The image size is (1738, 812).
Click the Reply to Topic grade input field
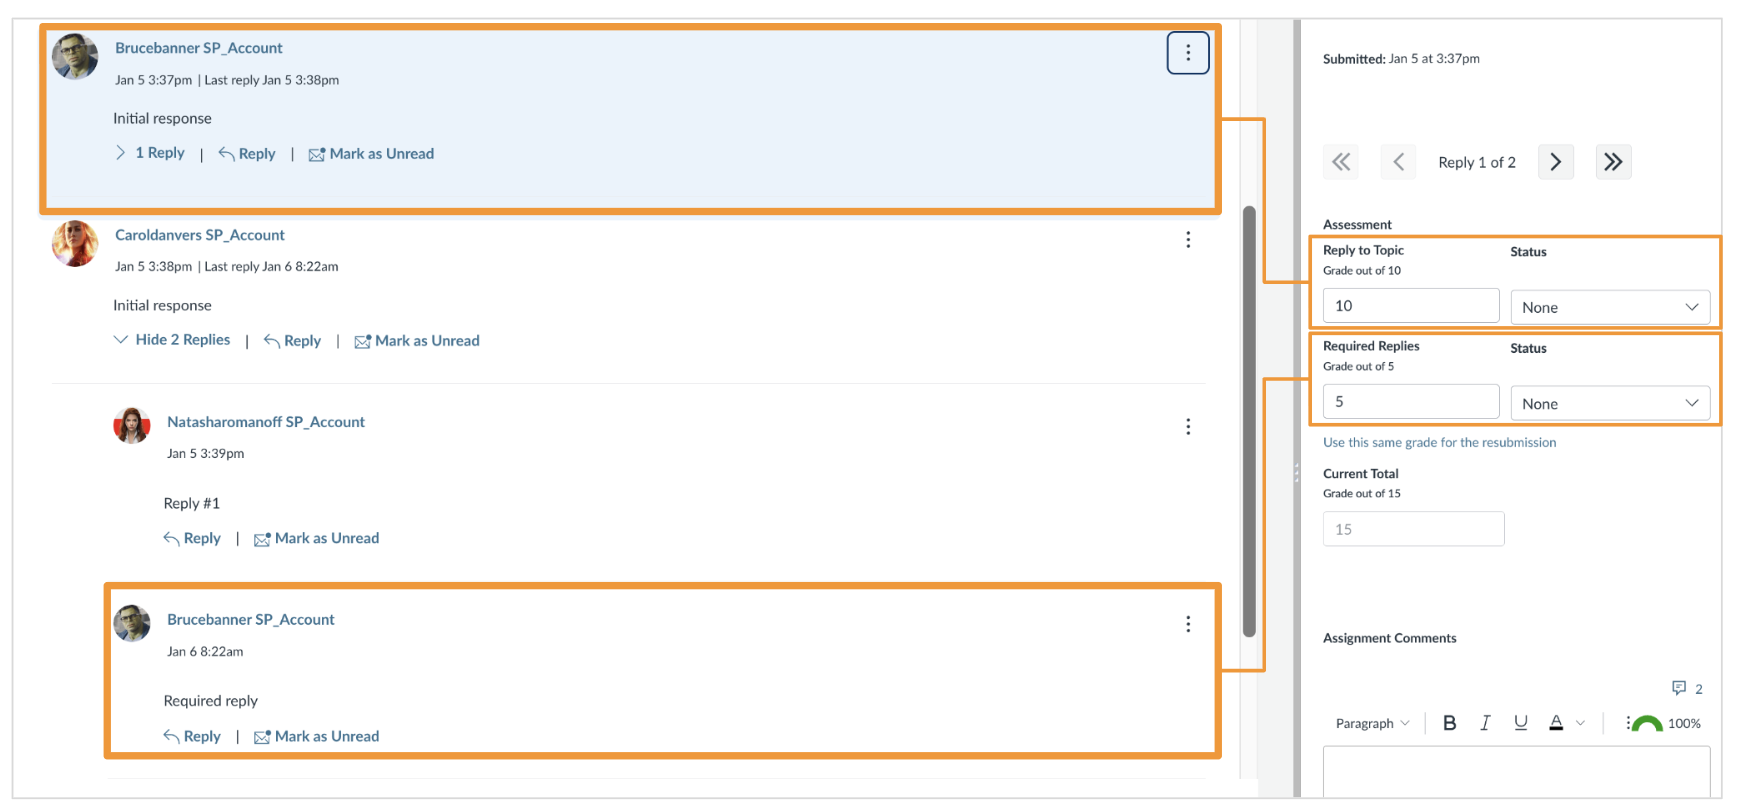(1410, 305)
